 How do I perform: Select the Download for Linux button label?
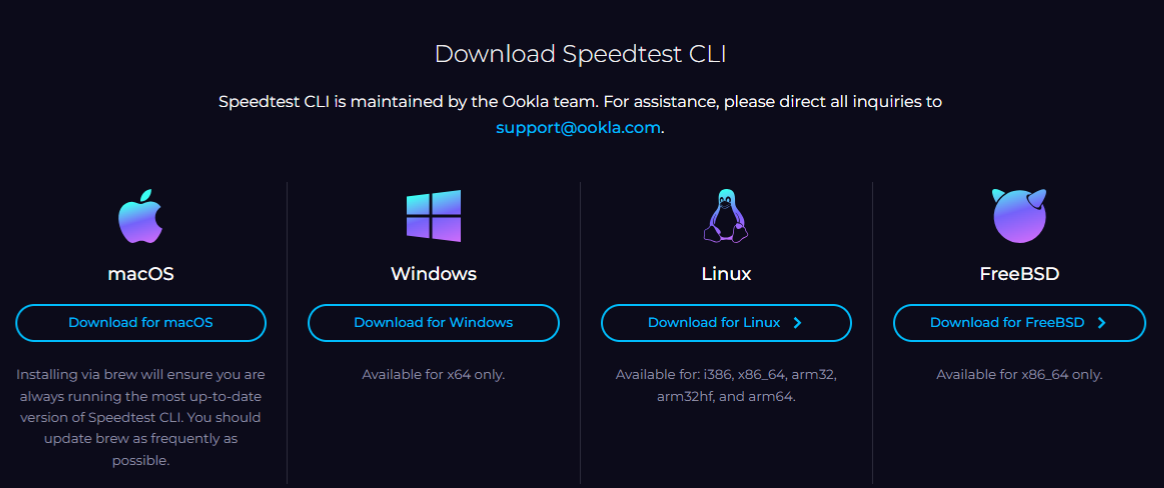[x=713, y=323]
